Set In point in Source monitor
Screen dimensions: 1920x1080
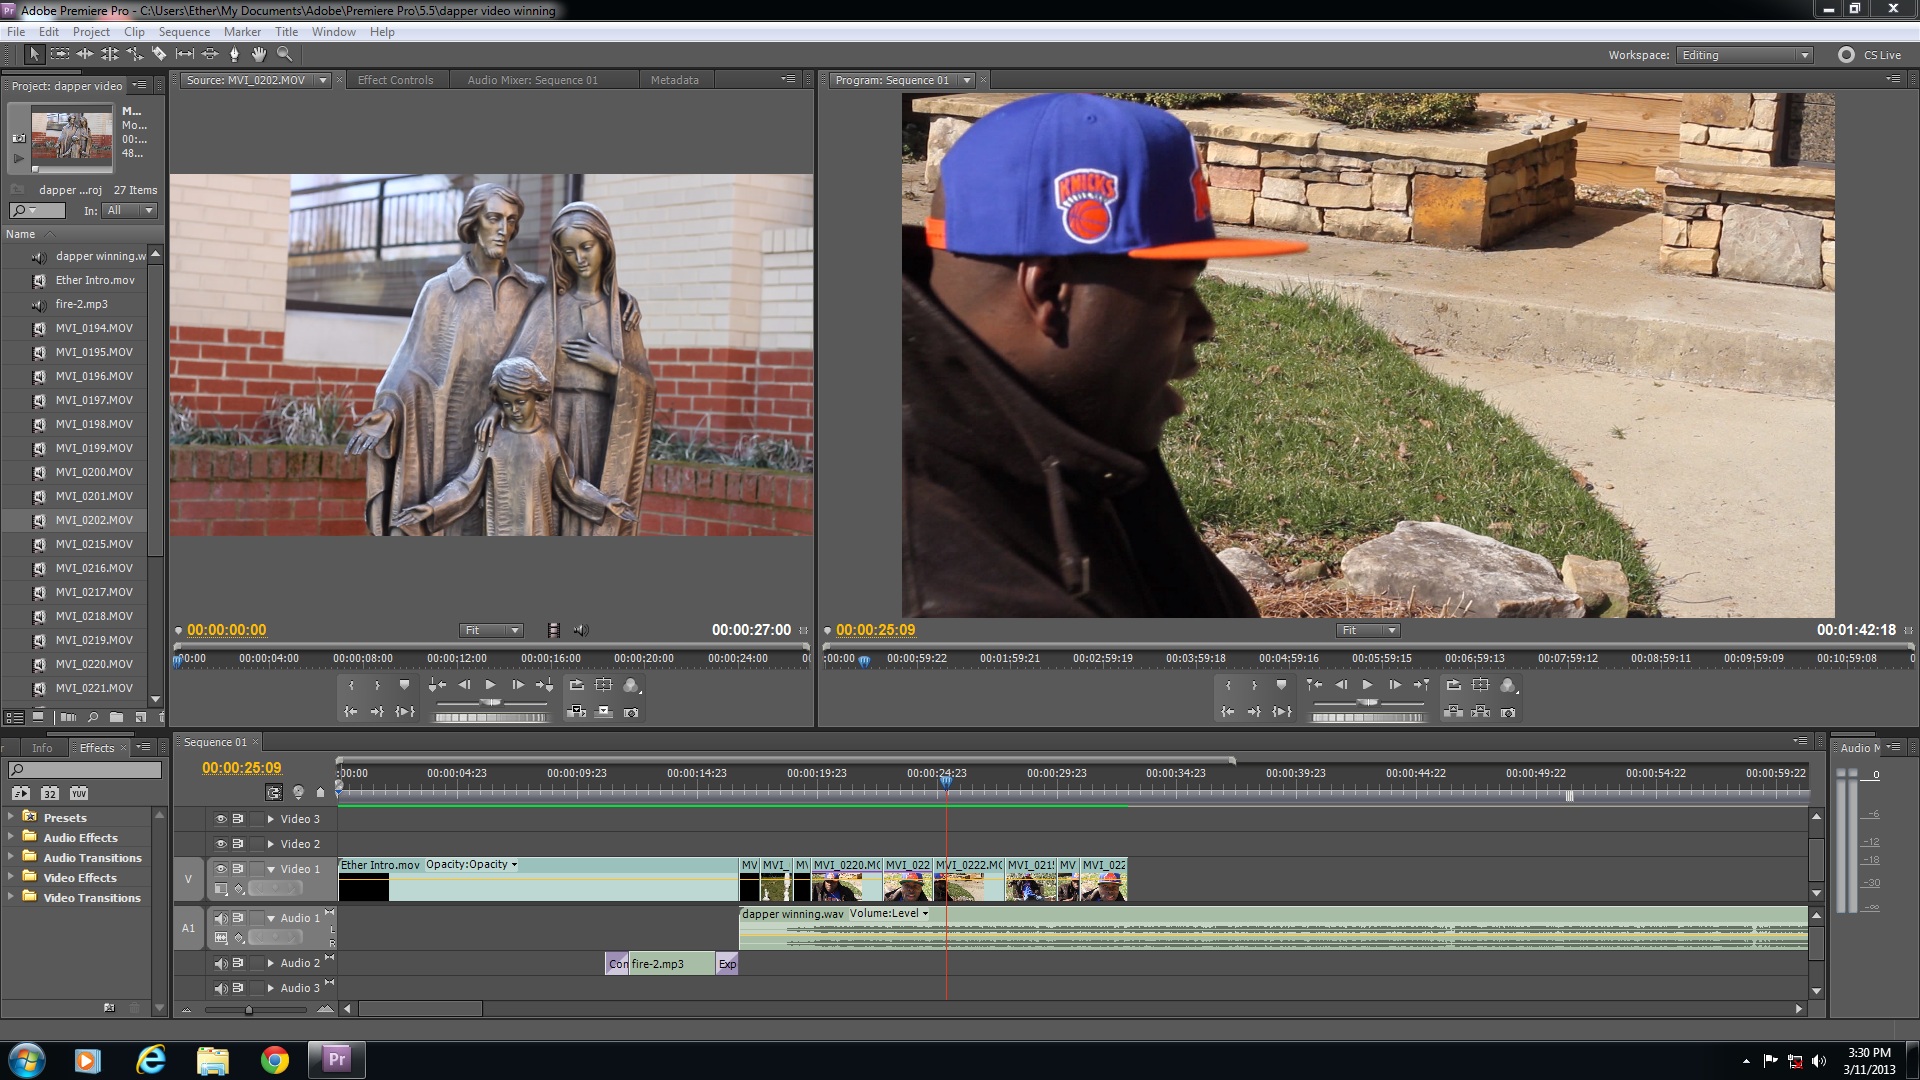(x=351, y=685)
